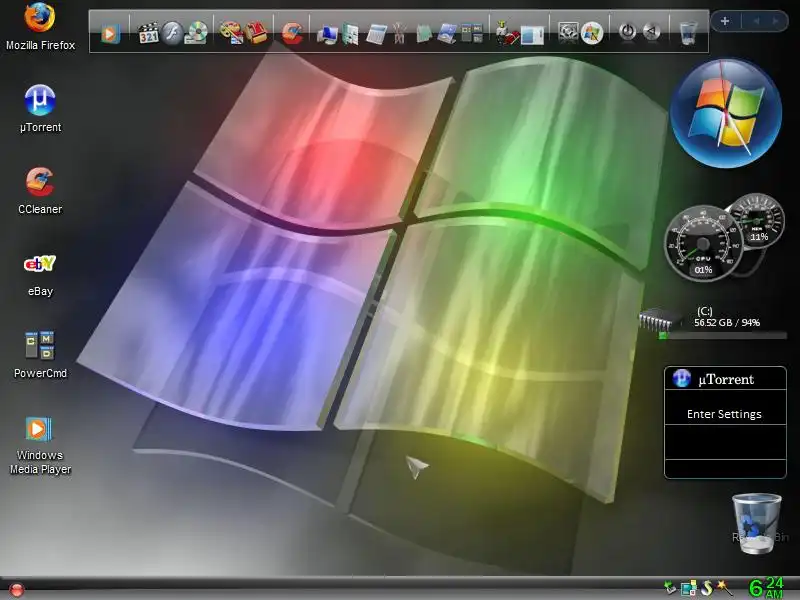Click the plus button beside the dock

coord(724,21)
